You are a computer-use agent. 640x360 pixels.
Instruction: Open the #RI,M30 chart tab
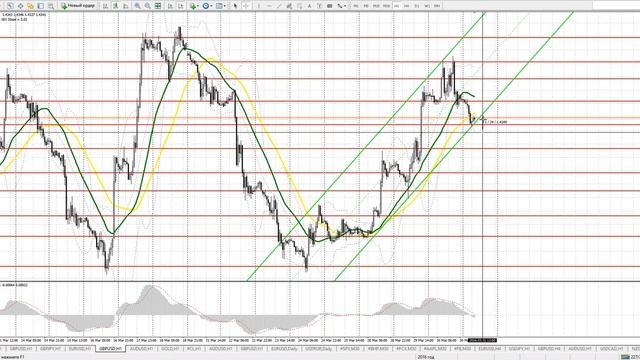point(463,349)
